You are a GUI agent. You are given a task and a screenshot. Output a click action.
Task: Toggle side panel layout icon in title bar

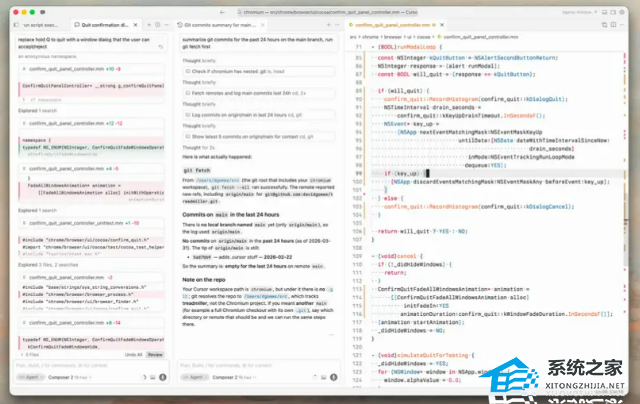[613, 12]
